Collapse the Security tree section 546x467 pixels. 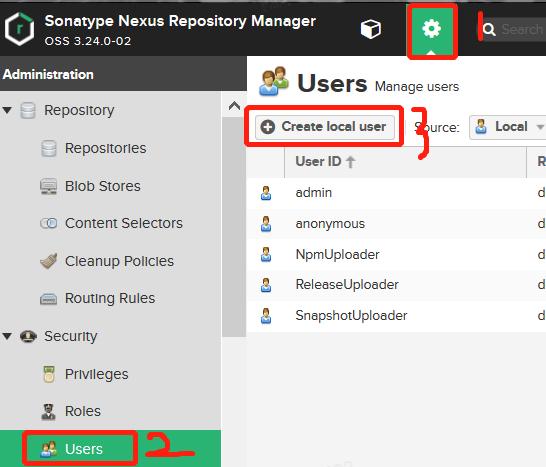pos(7,336)
